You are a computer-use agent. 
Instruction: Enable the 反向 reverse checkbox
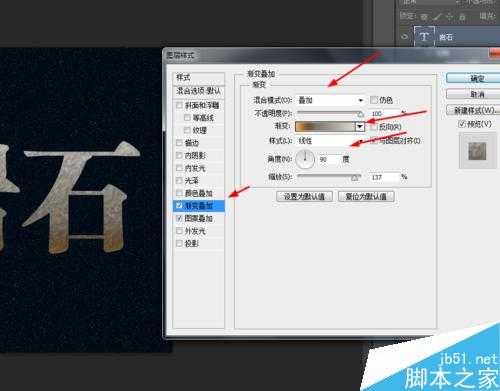[x=374, y=127]
